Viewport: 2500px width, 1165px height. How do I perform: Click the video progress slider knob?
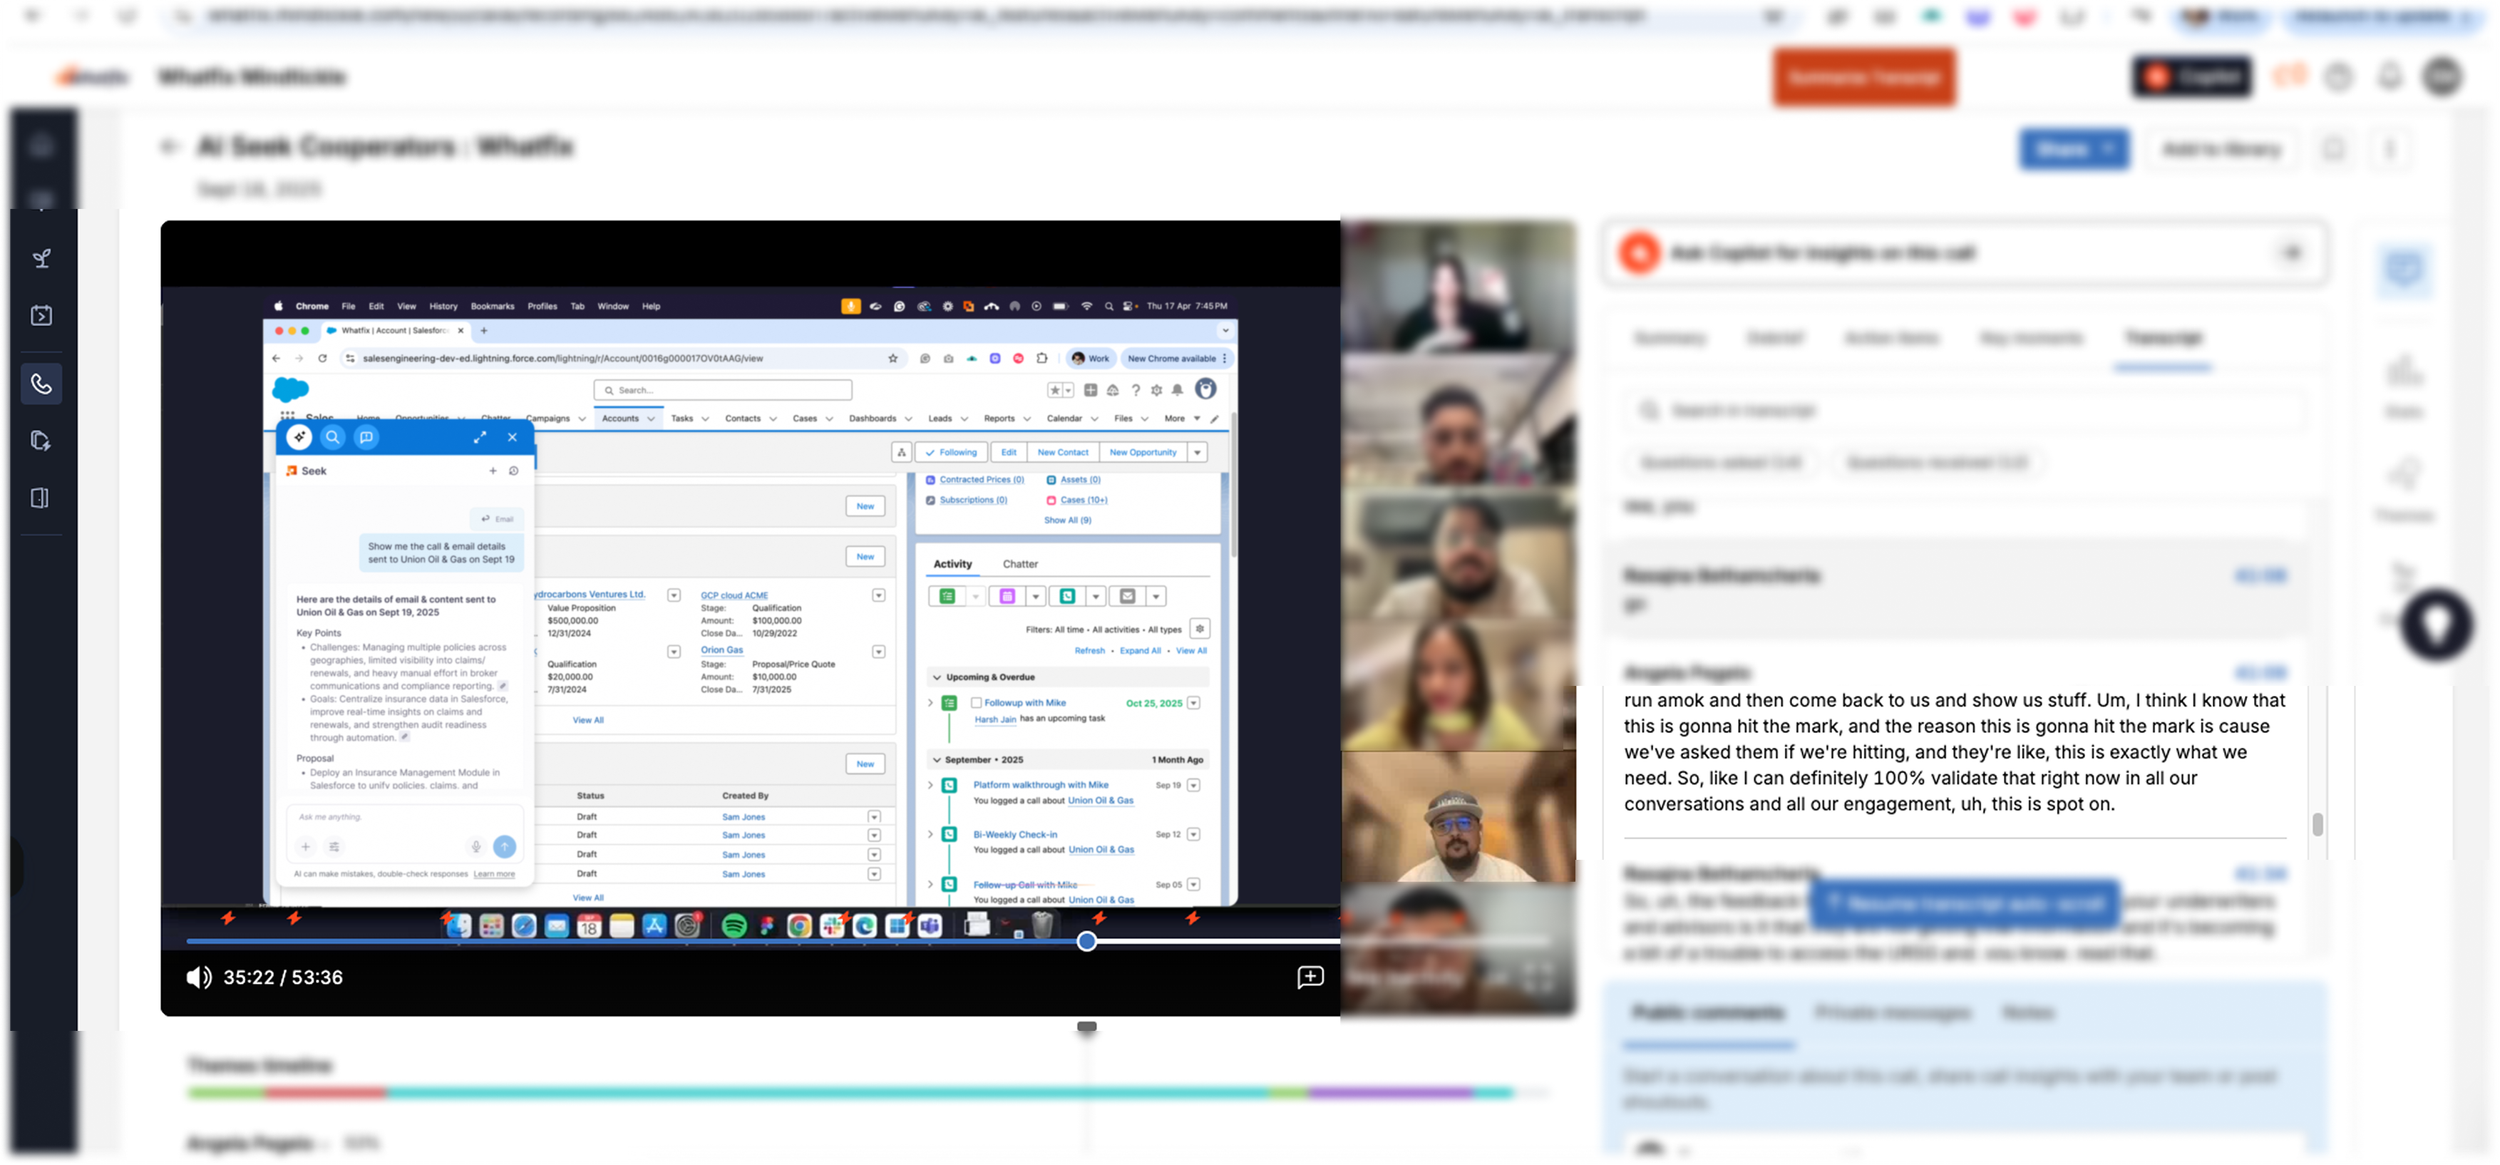[x=1087, y=941]
